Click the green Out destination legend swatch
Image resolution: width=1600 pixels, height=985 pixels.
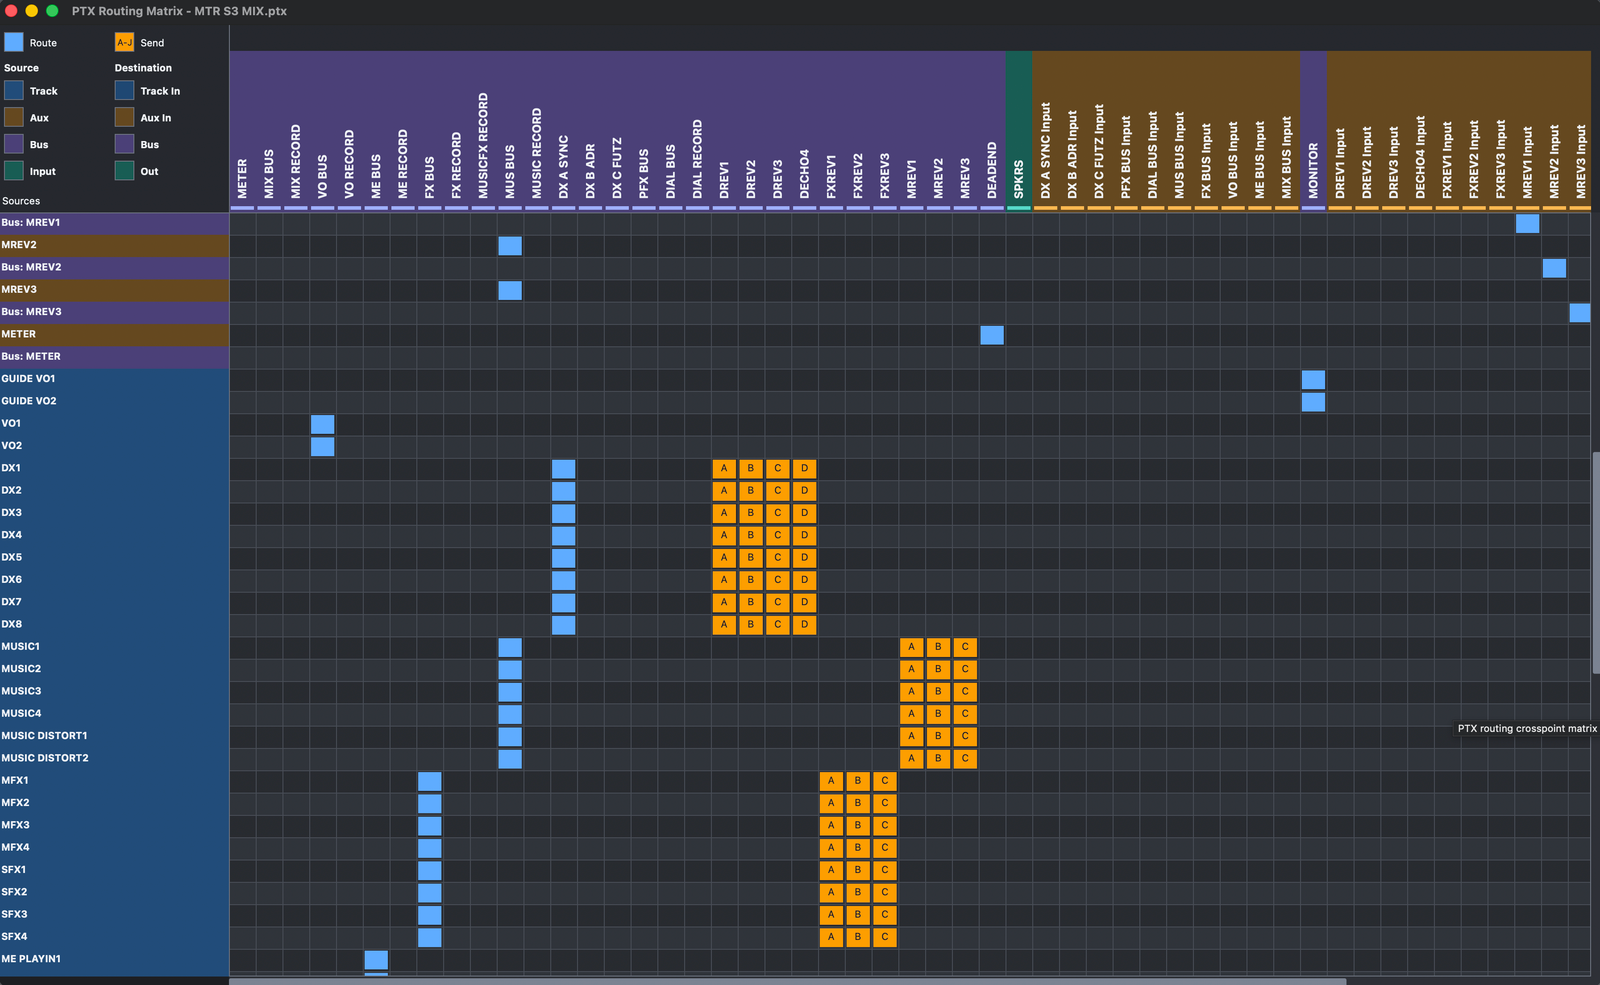pos(125,171)
